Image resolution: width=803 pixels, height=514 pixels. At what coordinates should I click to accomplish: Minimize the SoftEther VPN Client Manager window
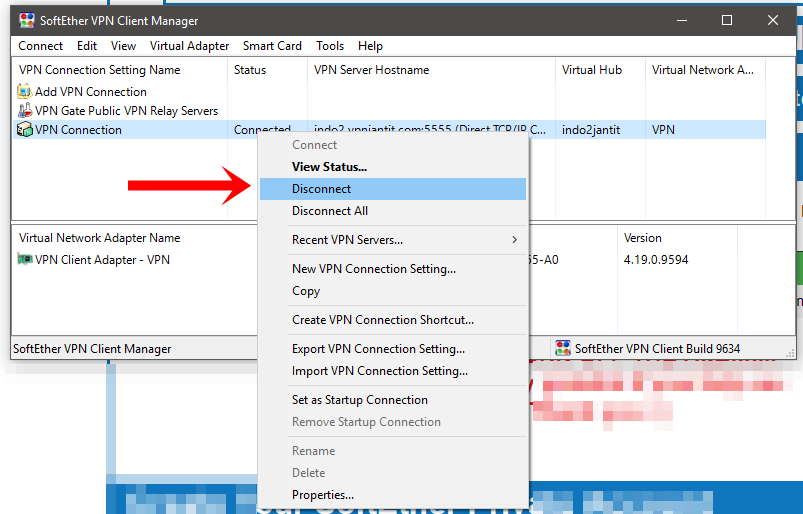tap(682, 20)
